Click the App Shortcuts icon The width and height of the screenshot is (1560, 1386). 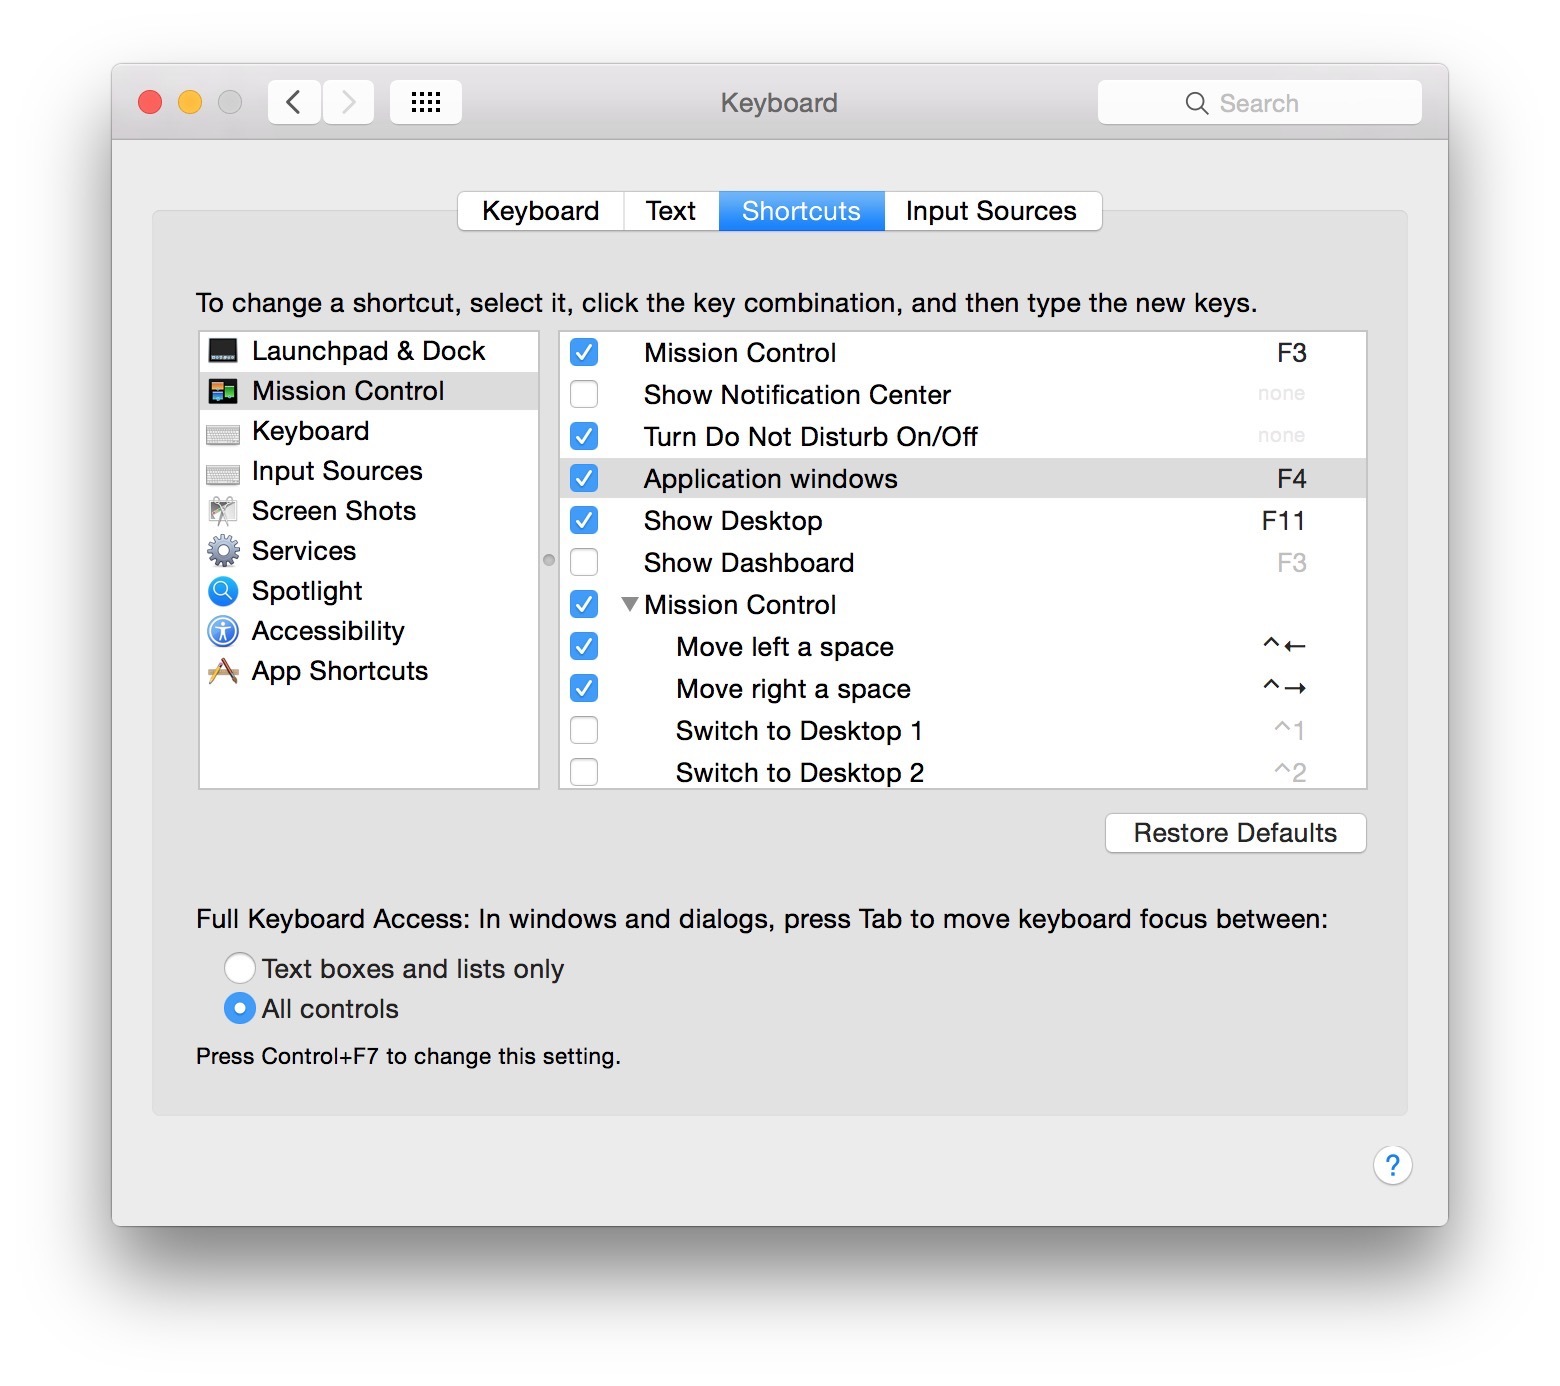pyautogui.click(x=222, y=671)
